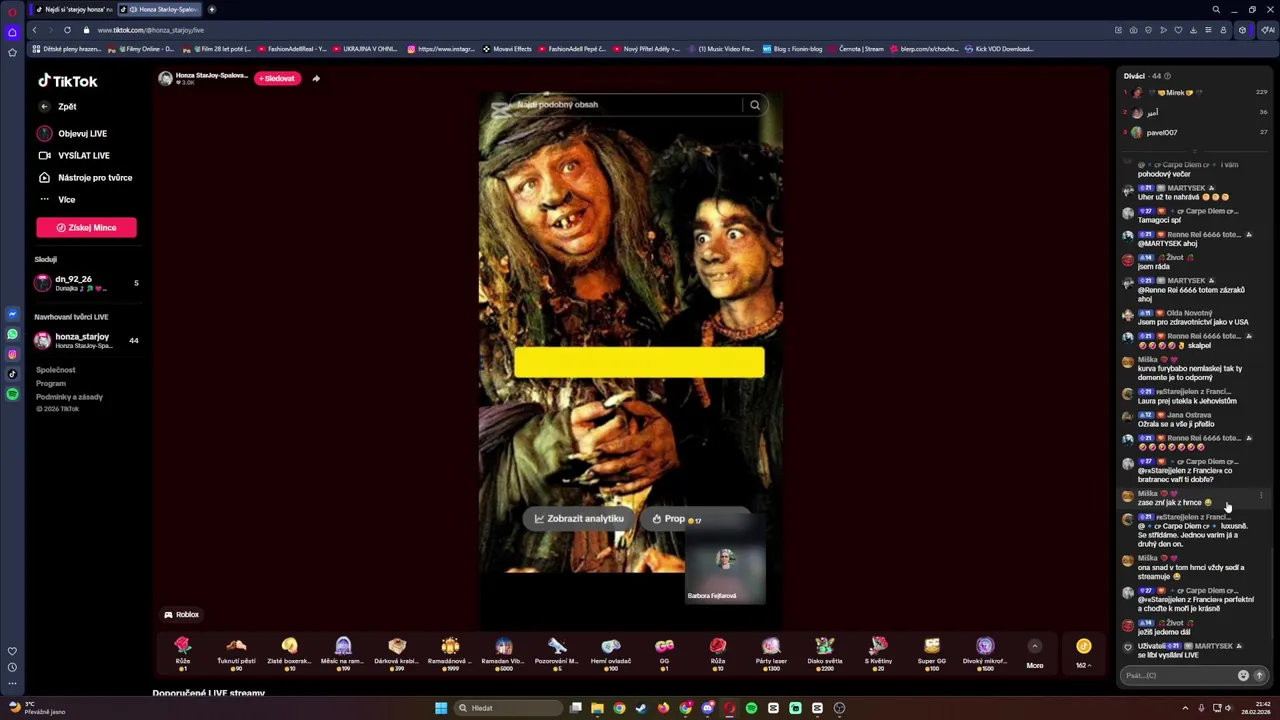1280x720 pixels.
Task: Send the Divoký mikrofon gift
Action: (x=985, y=653)
